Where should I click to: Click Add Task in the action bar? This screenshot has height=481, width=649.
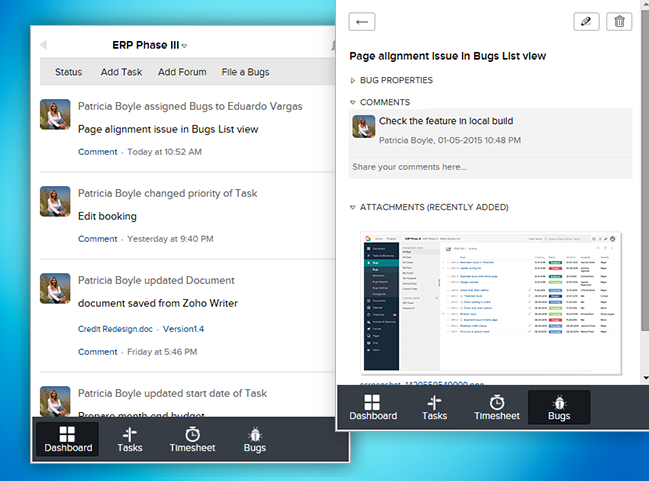coord(121,72)
